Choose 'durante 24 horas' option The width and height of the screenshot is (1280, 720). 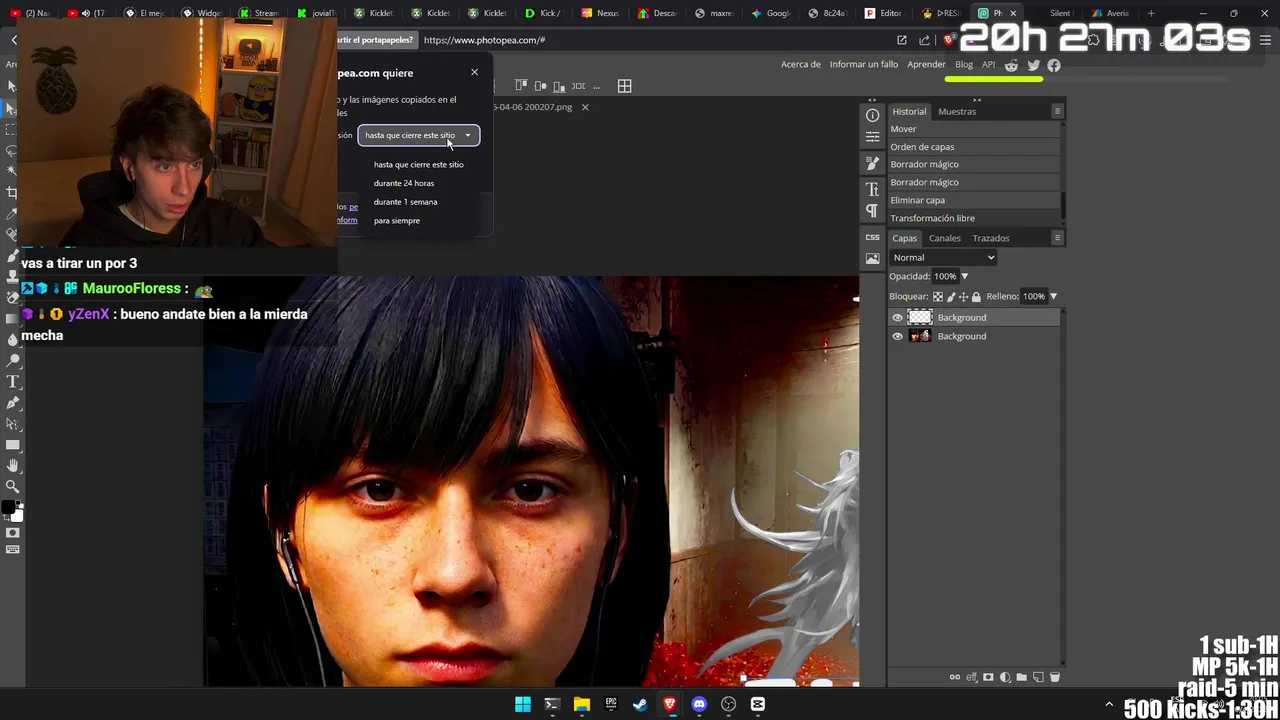[x=404, y=183]
